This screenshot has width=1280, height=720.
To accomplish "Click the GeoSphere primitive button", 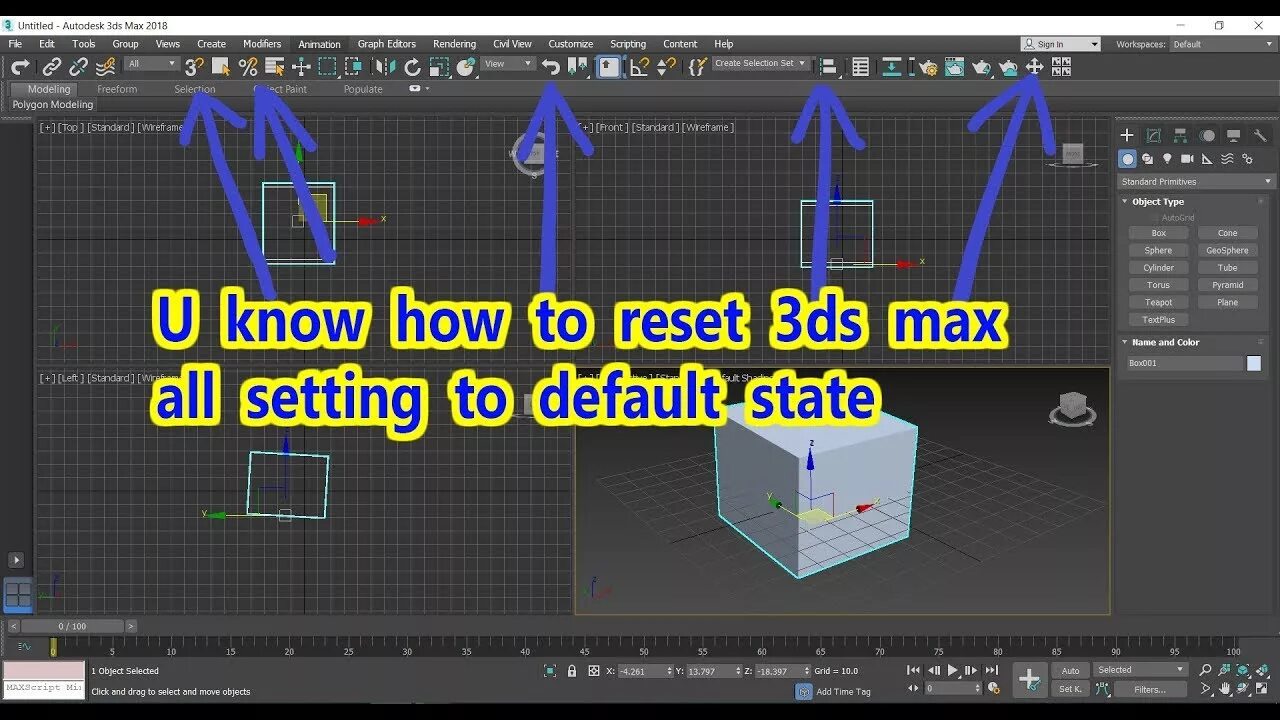I will (1227, 250).
